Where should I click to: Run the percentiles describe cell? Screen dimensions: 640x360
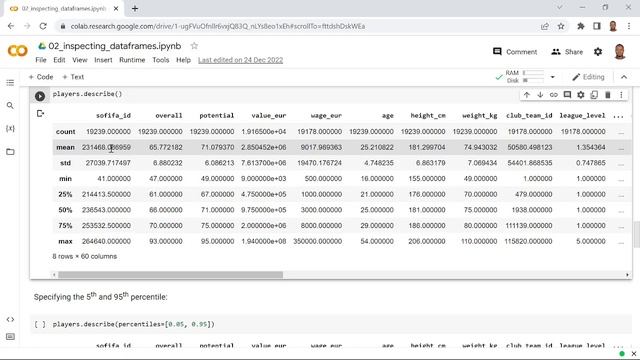40,324
